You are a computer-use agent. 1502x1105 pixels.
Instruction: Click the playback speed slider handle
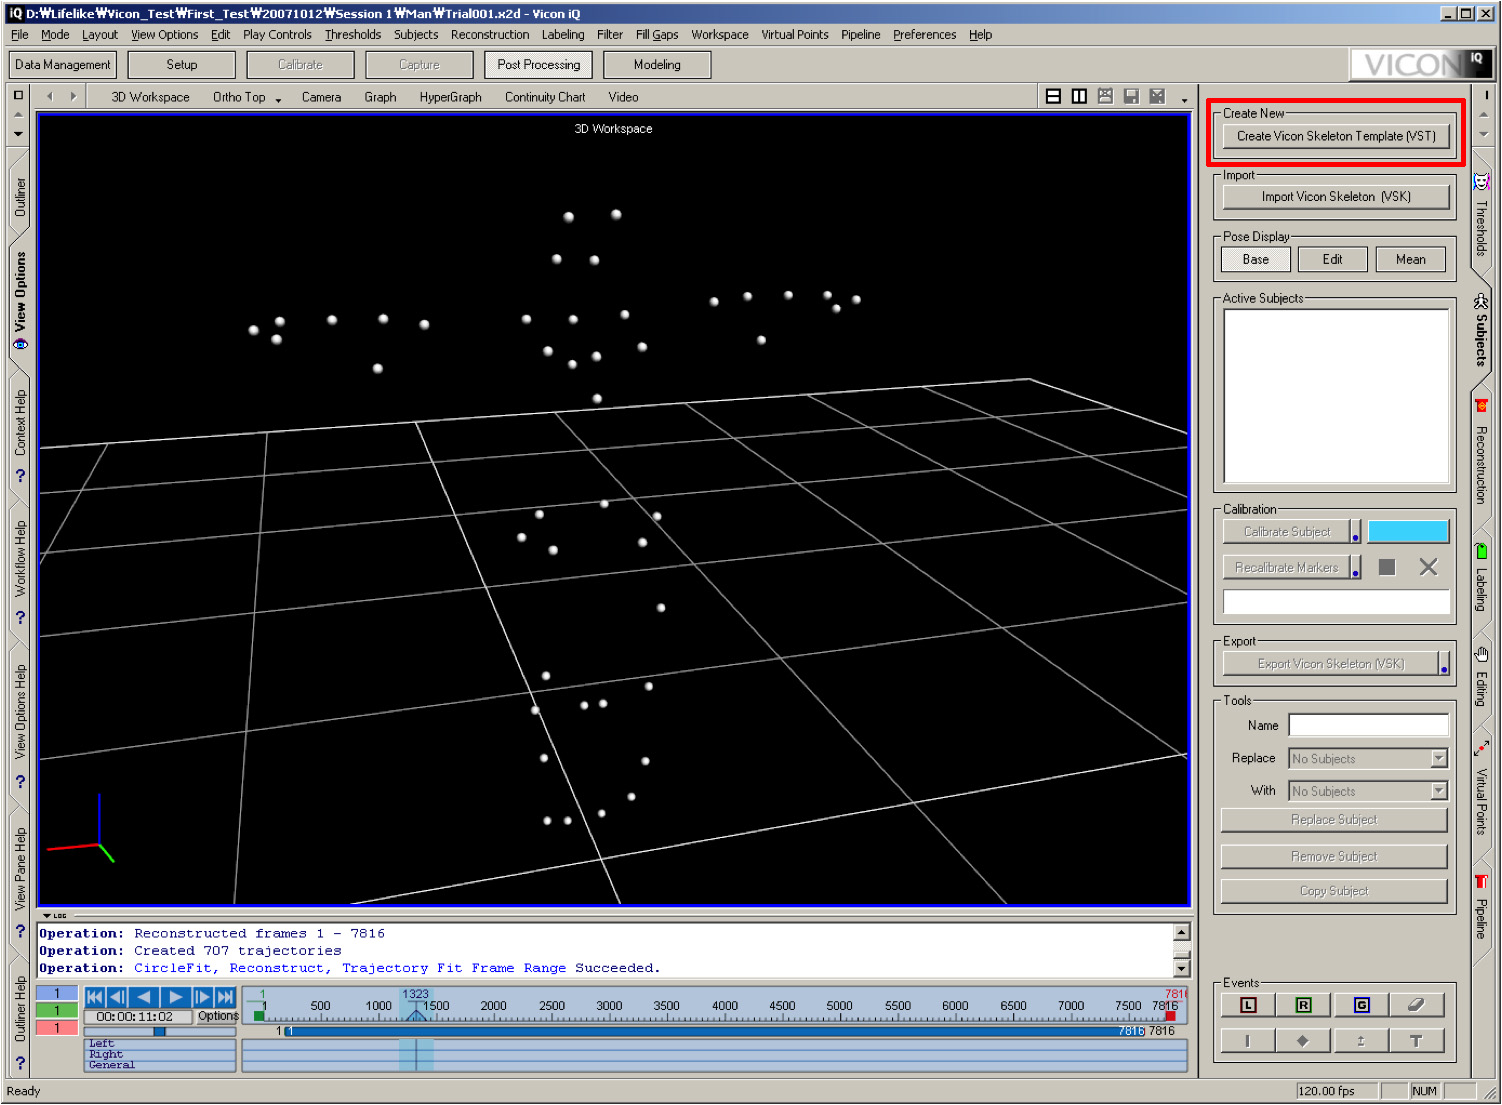tap(159, 1031)
